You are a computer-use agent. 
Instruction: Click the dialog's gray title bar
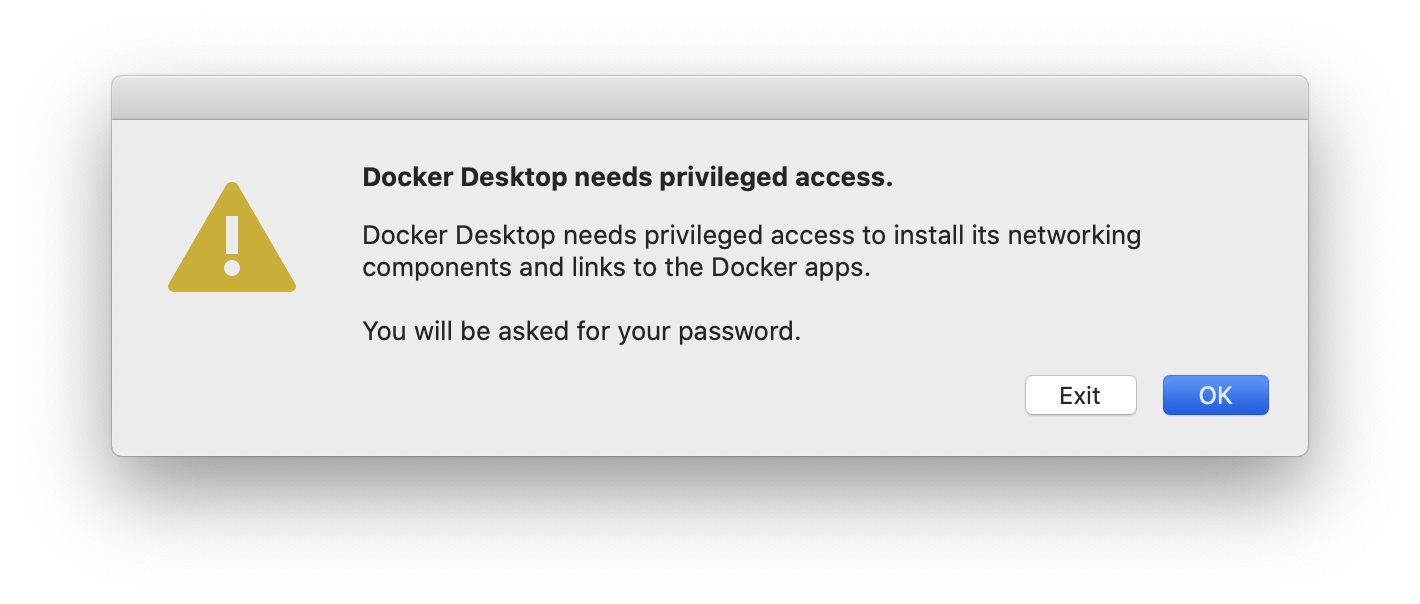[x=710, y=98]
